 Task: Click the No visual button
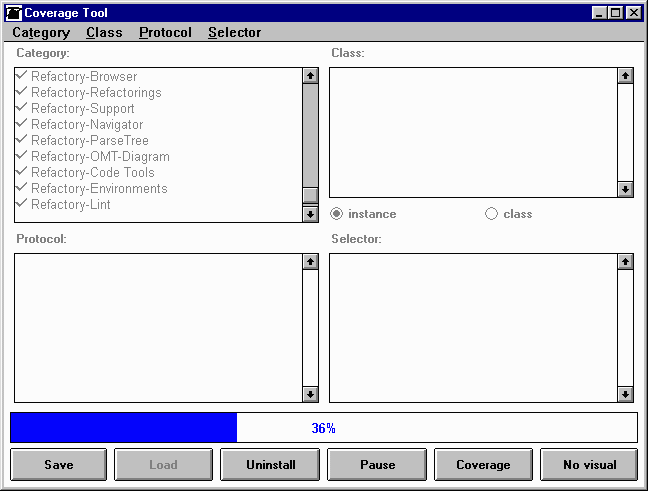pos(589,465)
